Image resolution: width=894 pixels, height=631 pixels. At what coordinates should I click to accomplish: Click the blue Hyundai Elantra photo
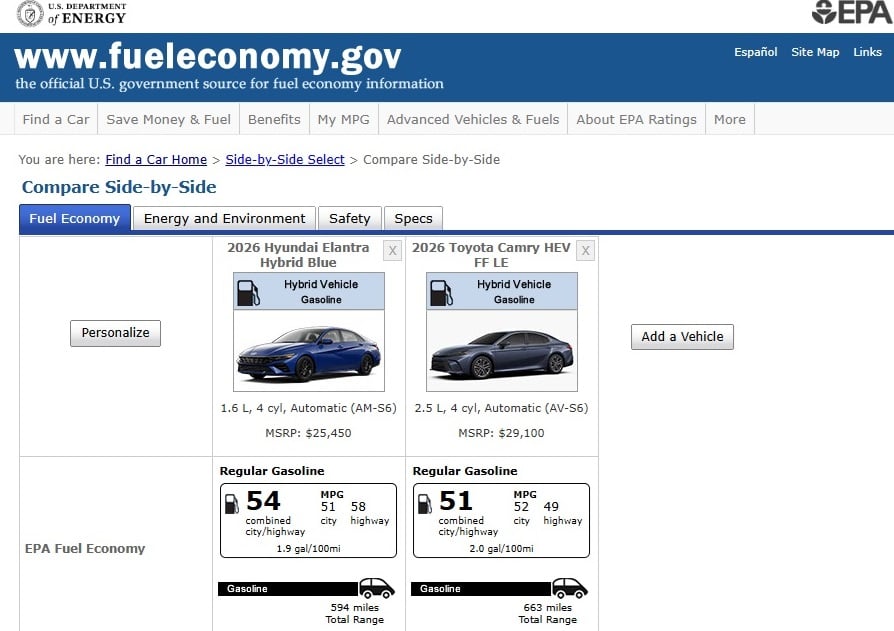pos(309,351)
